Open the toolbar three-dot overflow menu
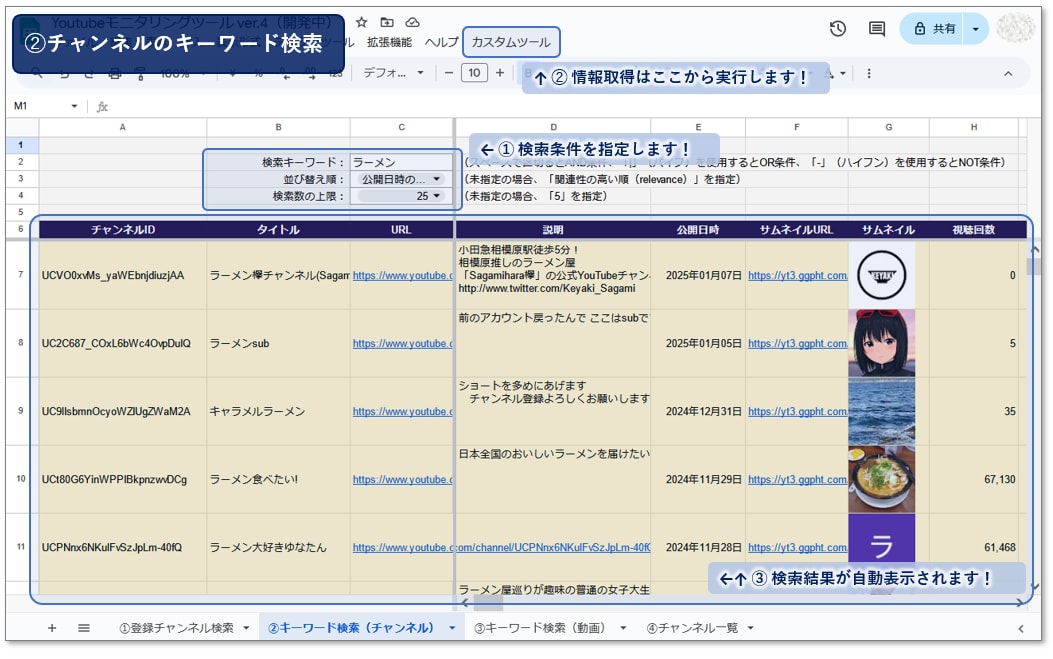Screen dimensions: 1053x659 869,73
